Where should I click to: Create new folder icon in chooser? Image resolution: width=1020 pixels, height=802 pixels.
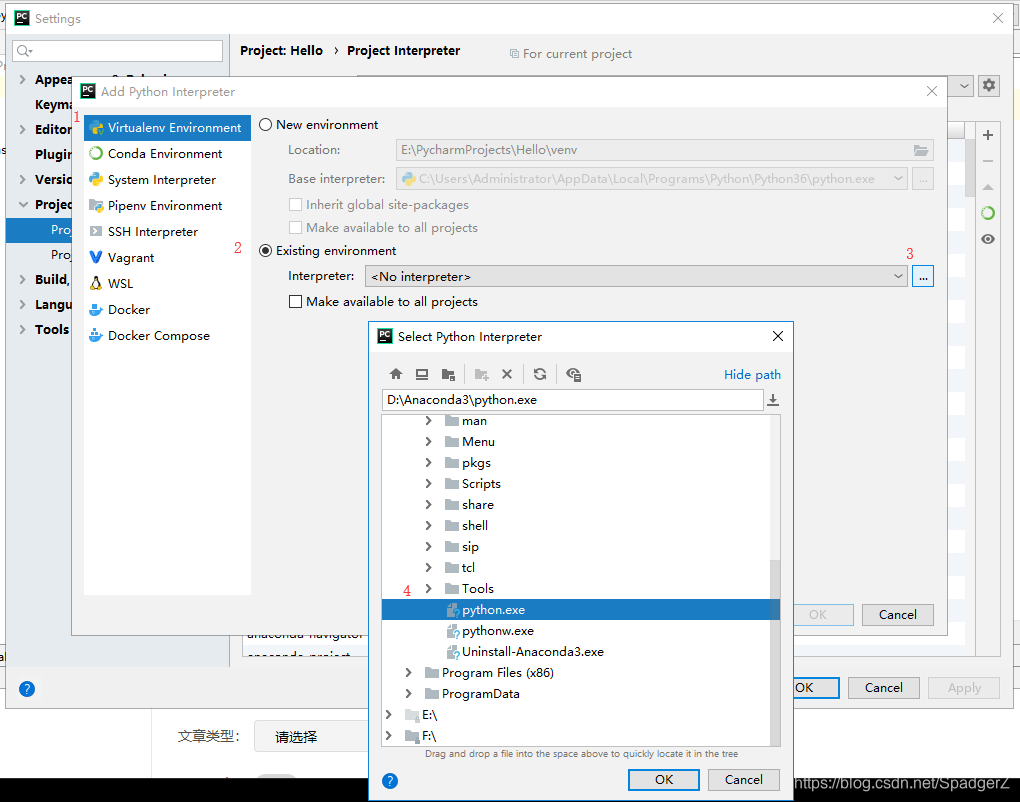pos(481,374)
